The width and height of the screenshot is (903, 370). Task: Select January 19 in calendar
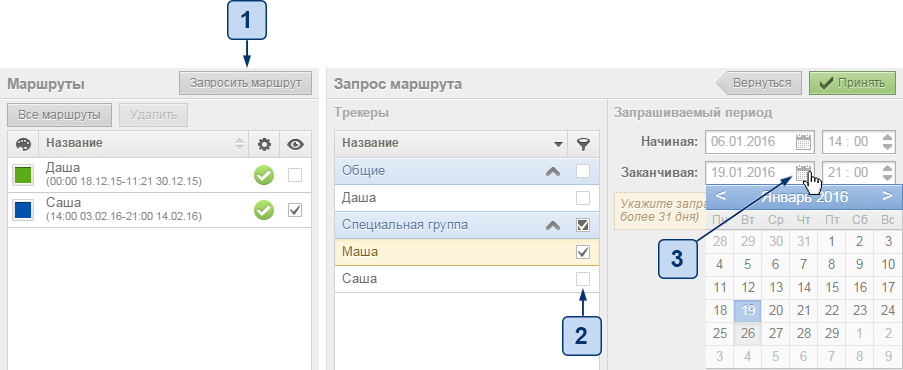[x=748, y=310]
